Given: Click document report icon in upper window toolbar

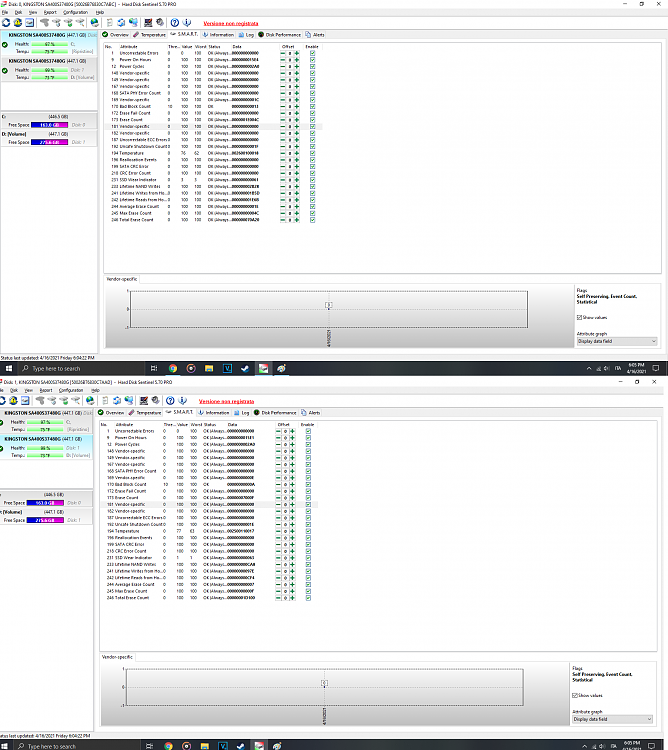Looking at the screenshot, I should (x=110, y=22).
